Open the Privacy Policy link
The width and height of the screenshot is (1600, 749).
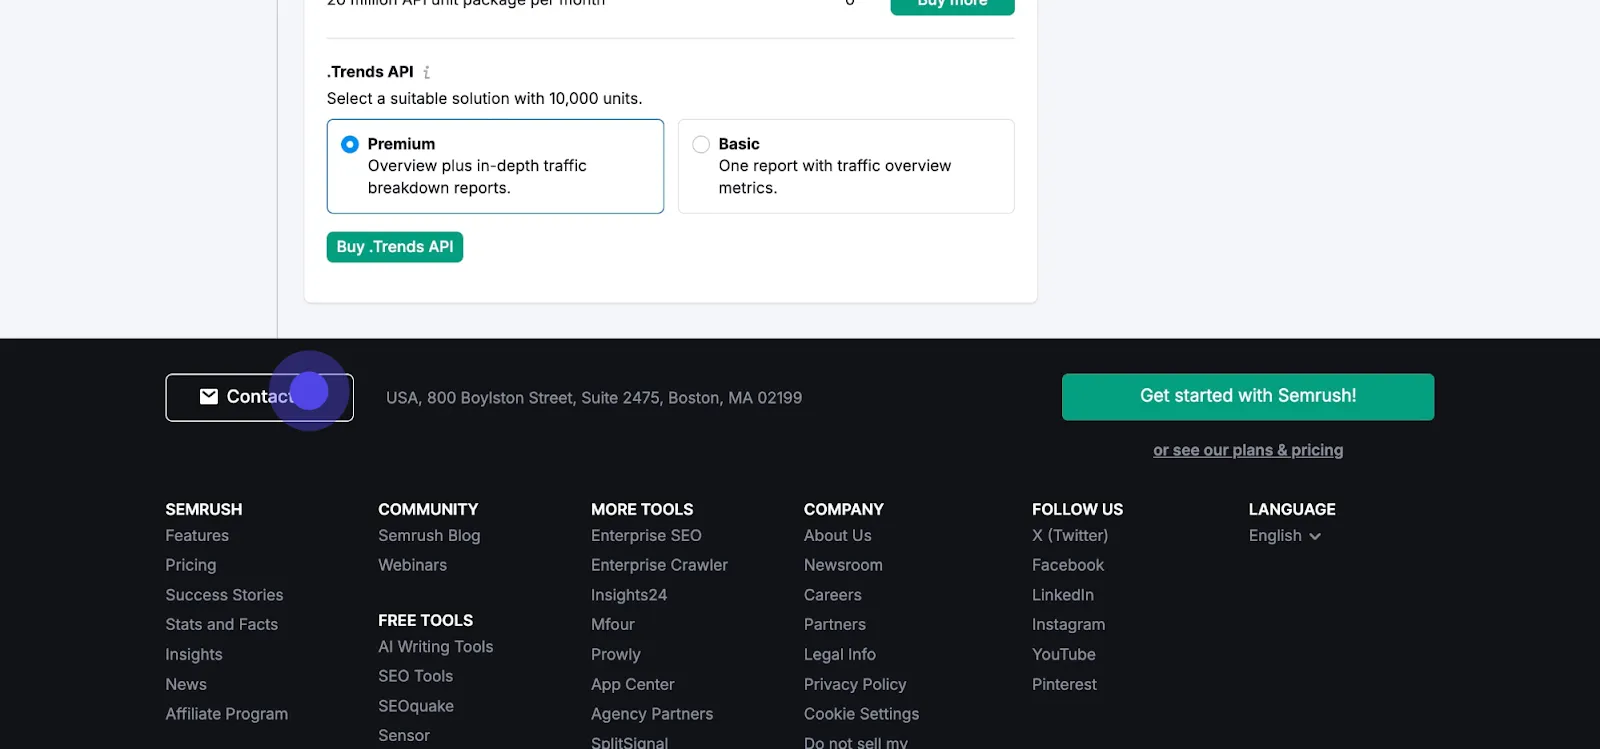coord(855,684)
